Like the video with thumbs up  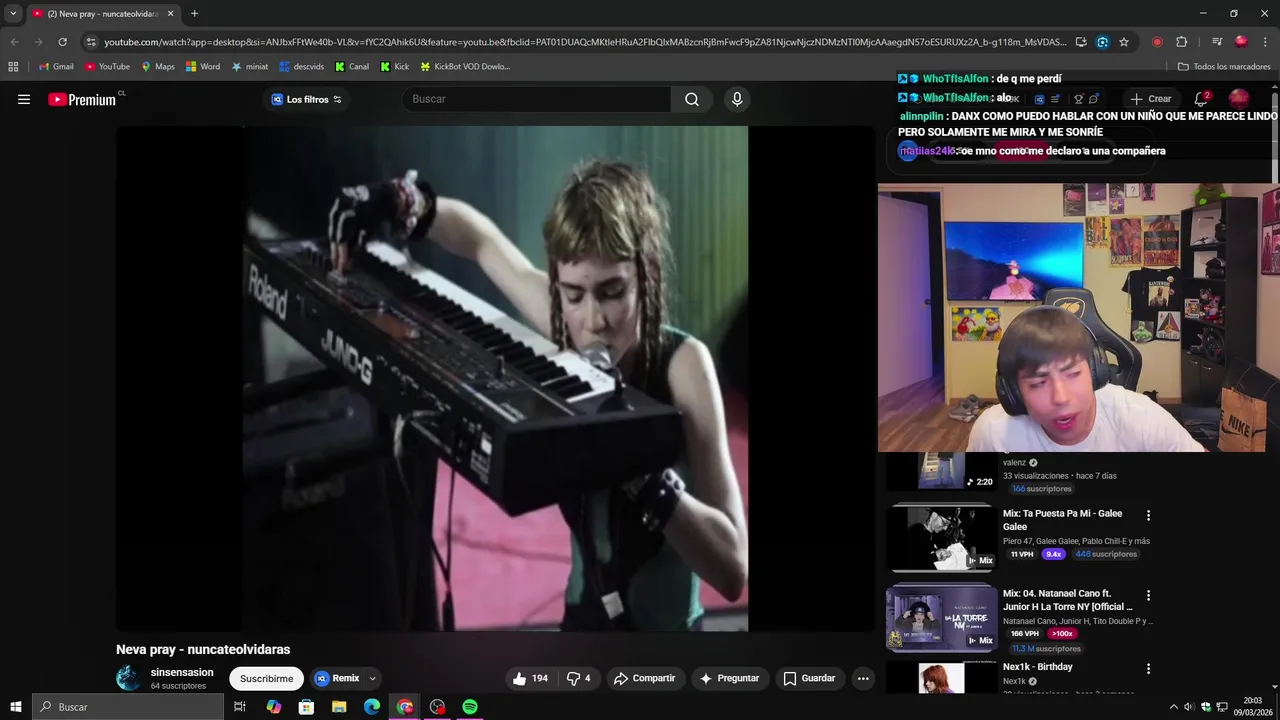pos(530,678)
